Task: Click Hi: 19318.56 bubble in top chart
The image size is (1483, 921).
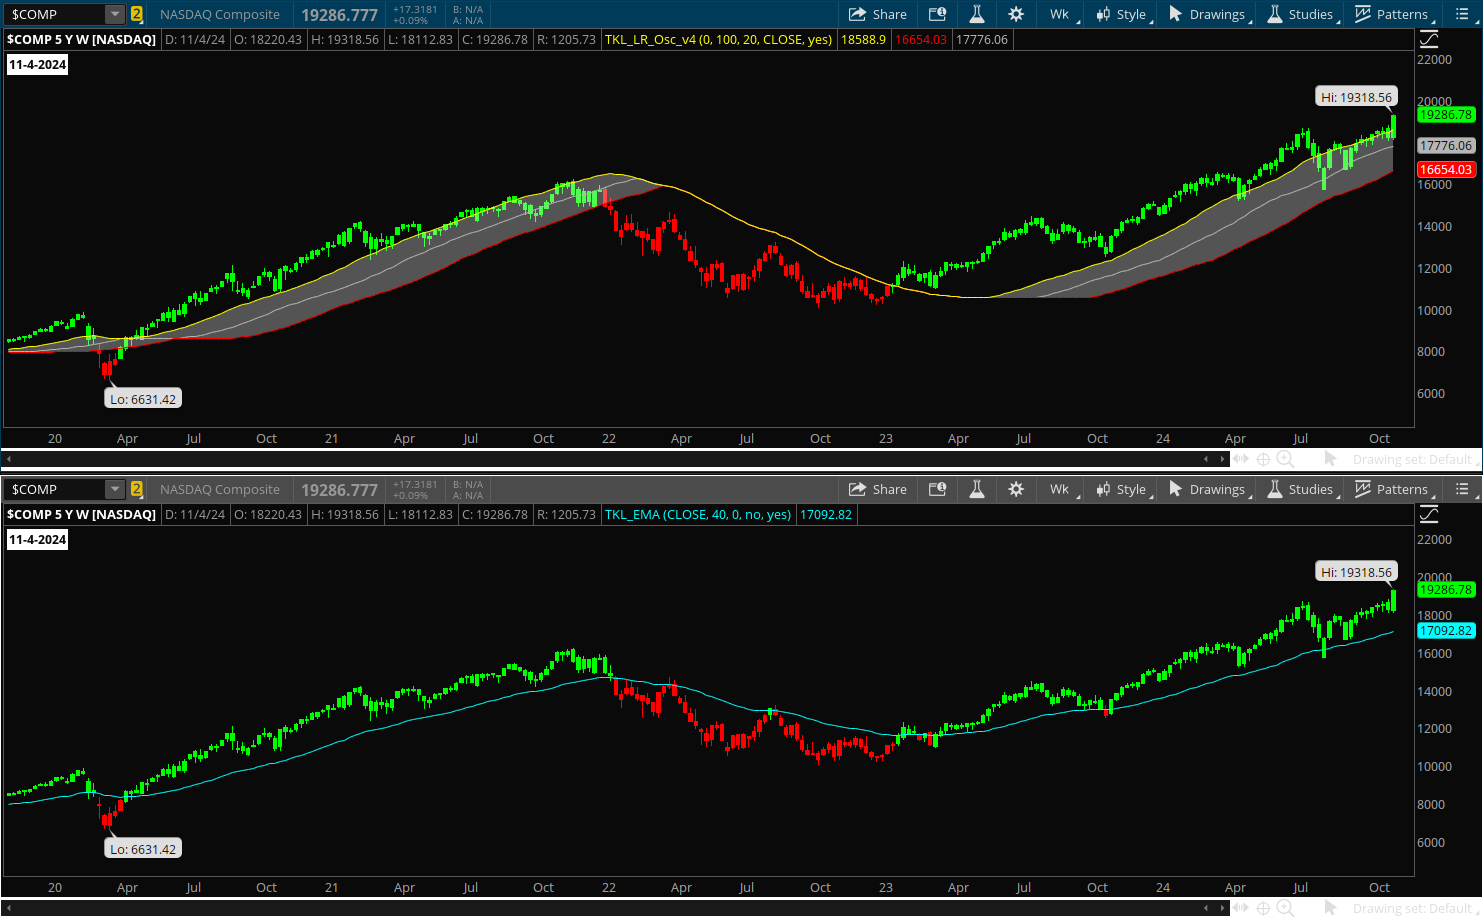Action: tap(1356, 97)
